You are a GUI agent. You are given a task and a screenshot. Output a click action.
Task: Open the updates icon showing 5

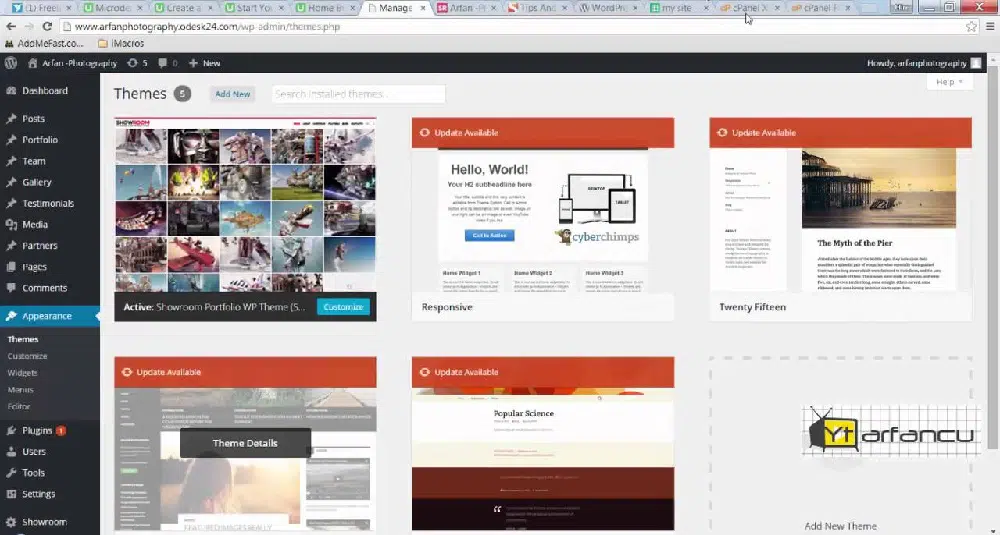click(137, 63)
